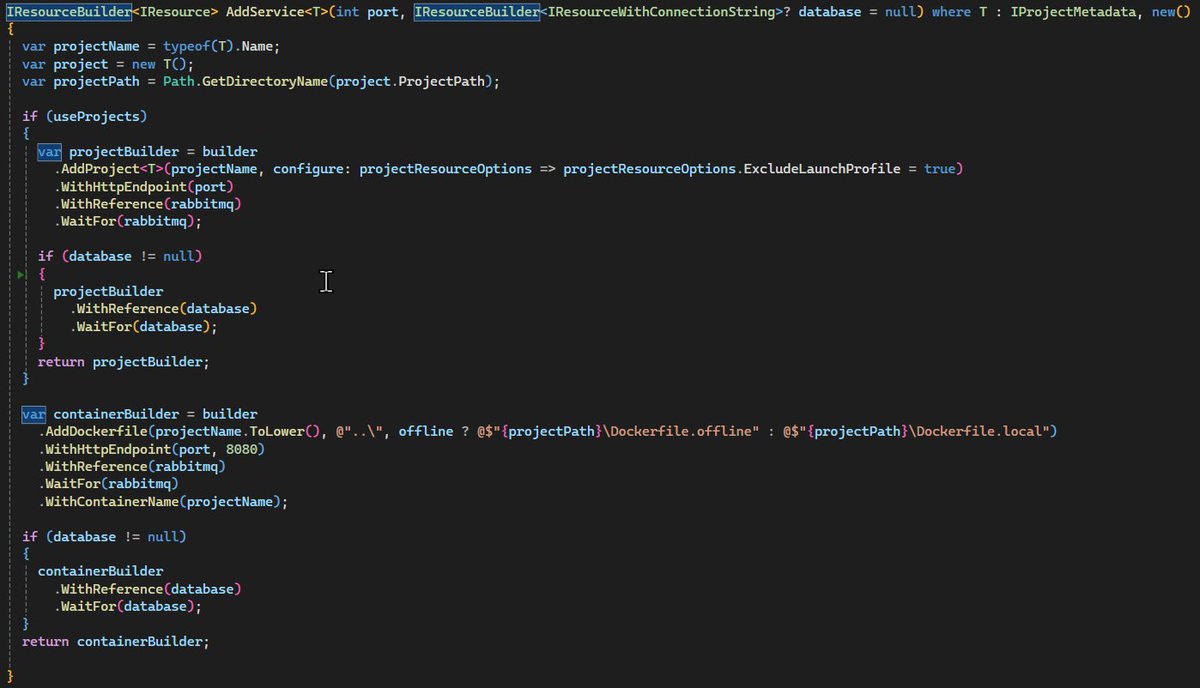This screenshot has width=1200, height=688.
Task: Click the green run-to-click arrow glyph
Action: pos(20,274)
